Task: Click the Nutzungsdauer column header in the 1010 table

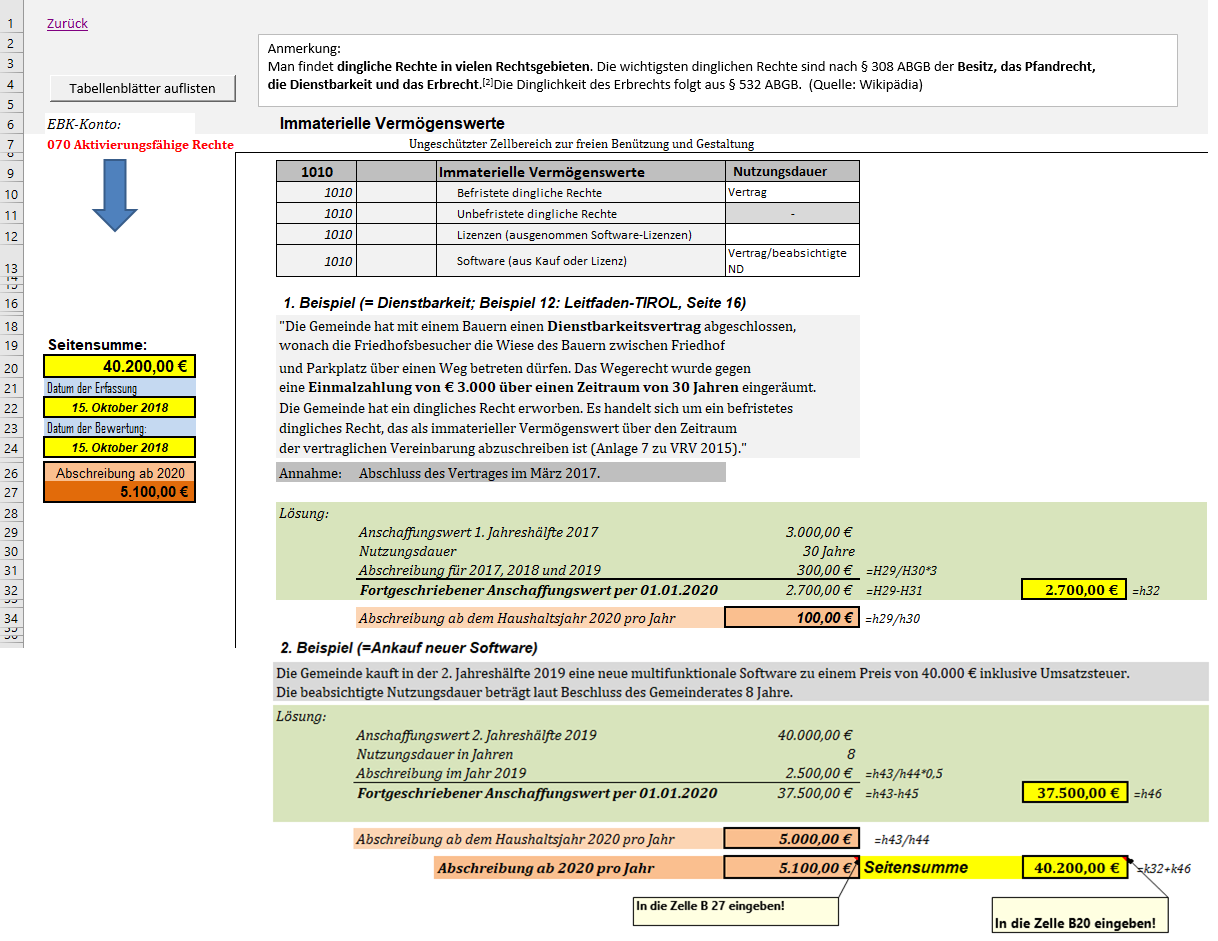Action: [794, 171]
